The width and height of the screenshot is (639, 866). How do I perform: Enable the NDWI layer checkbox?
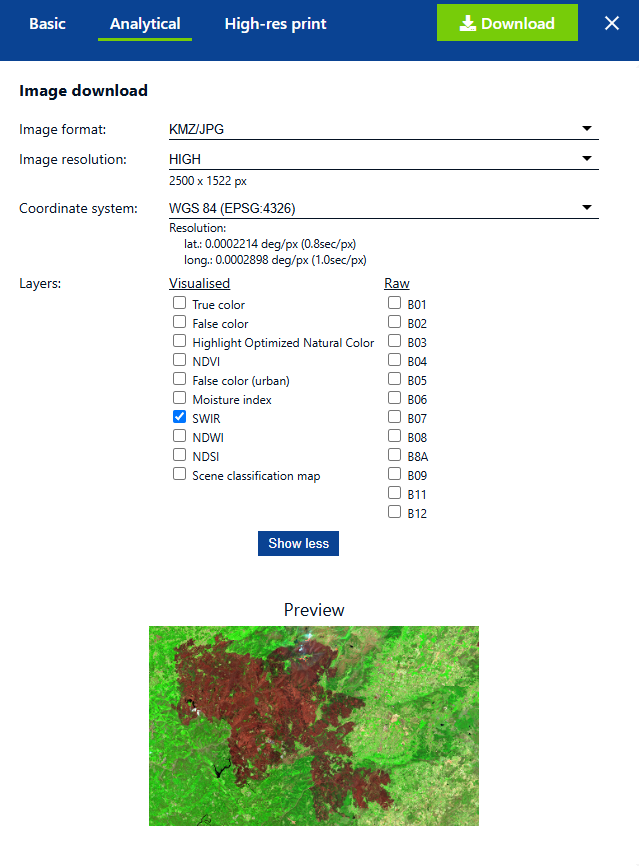coord(180,436)
